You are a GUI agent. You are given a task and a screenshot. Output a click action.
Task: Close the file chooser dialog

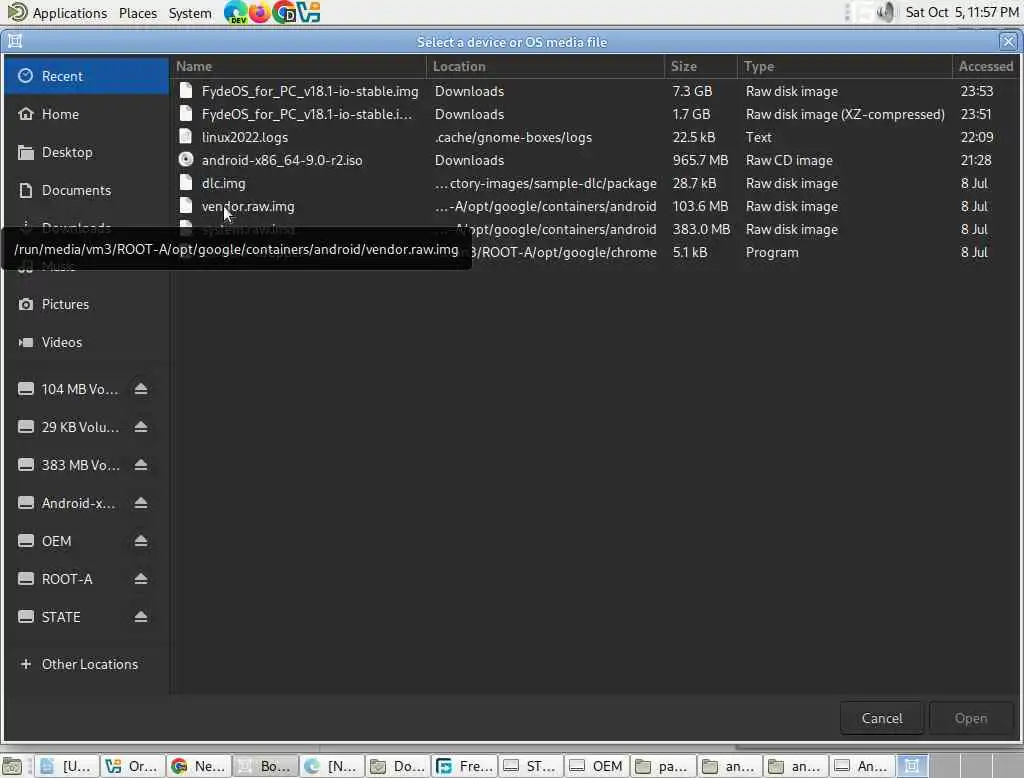tap(1008, 42)
